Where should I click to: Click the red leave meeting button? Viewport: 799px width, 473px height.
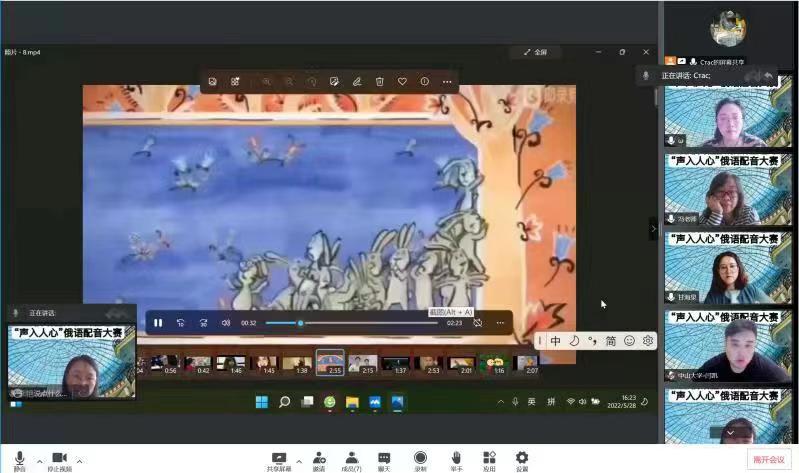pyautogui.click(x=769, y=460)
